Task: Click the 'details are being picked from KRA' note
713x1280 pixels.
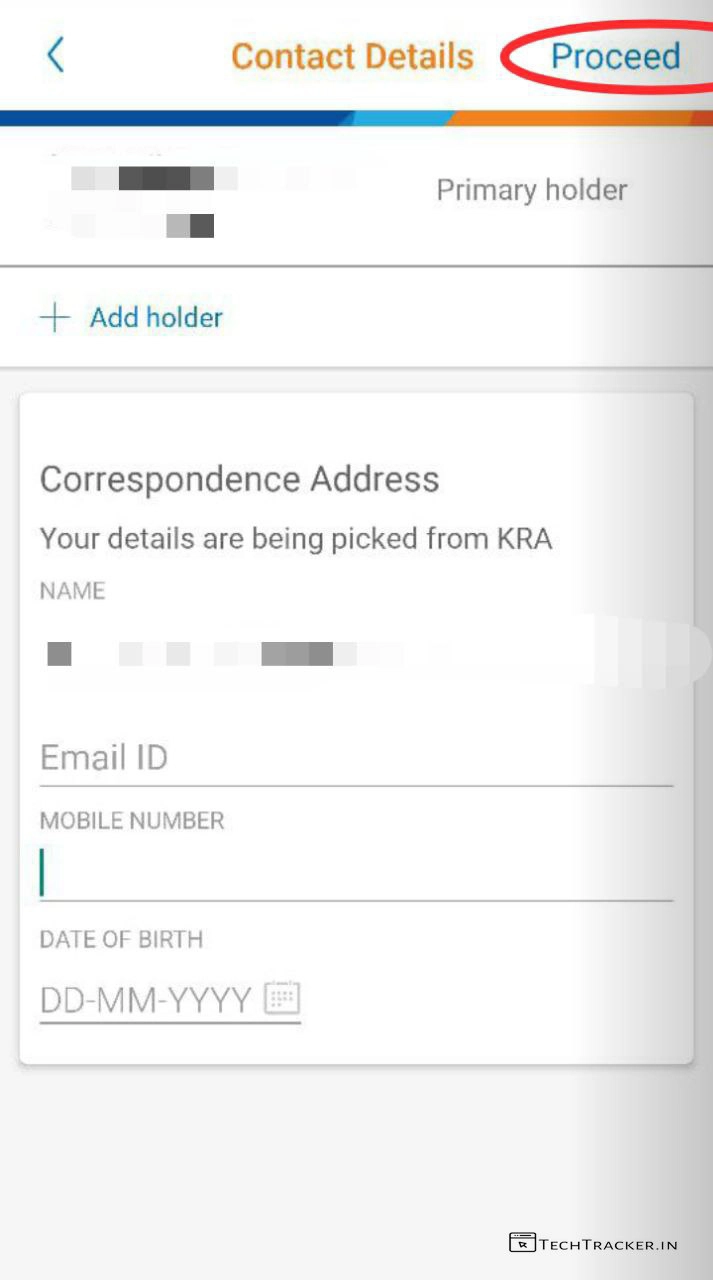Action: coord(296,539)
